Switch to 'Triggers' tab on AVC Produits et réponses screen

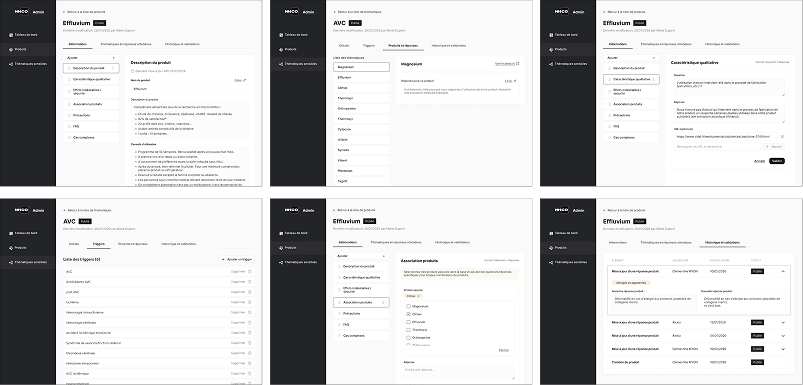(x=369, y=46)
